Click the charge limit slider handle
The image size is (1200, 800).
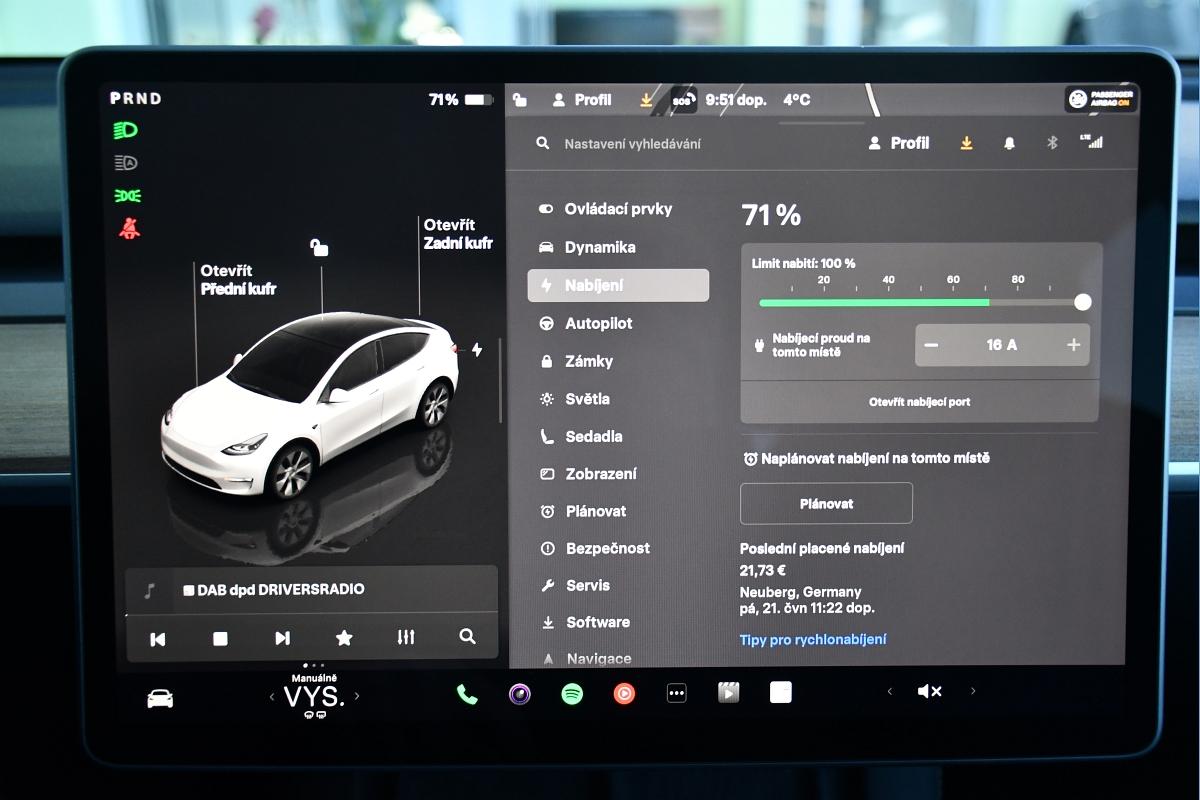[1082, 302]
